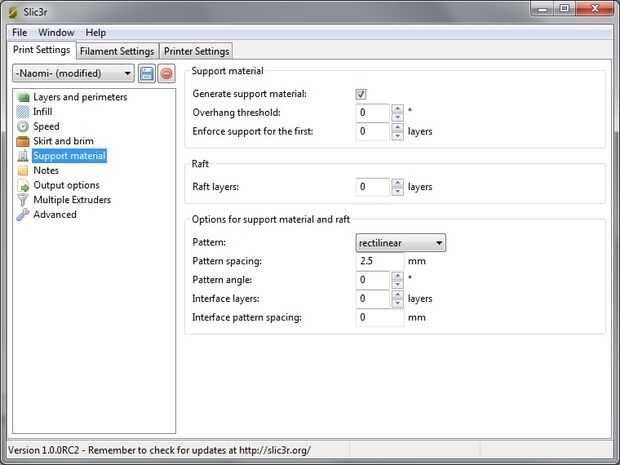Click the Raft layers input field

(373, 187)
